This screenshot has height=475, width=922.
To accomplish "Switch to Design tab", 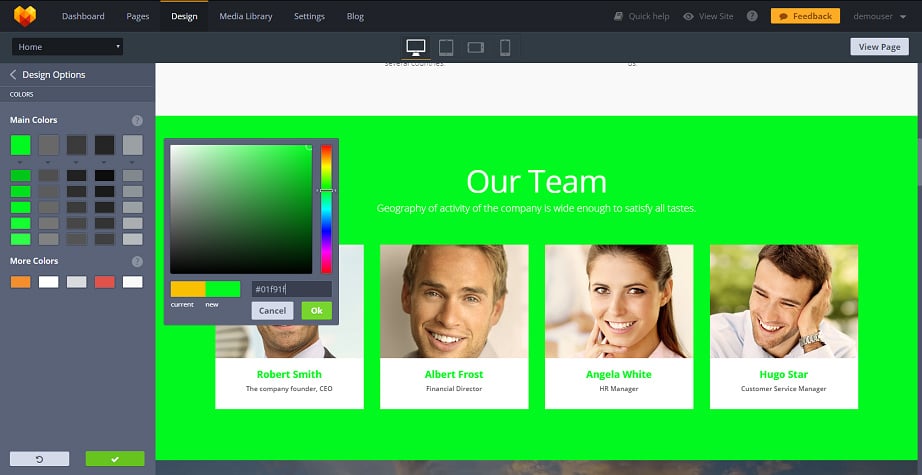I will (184, 16).
